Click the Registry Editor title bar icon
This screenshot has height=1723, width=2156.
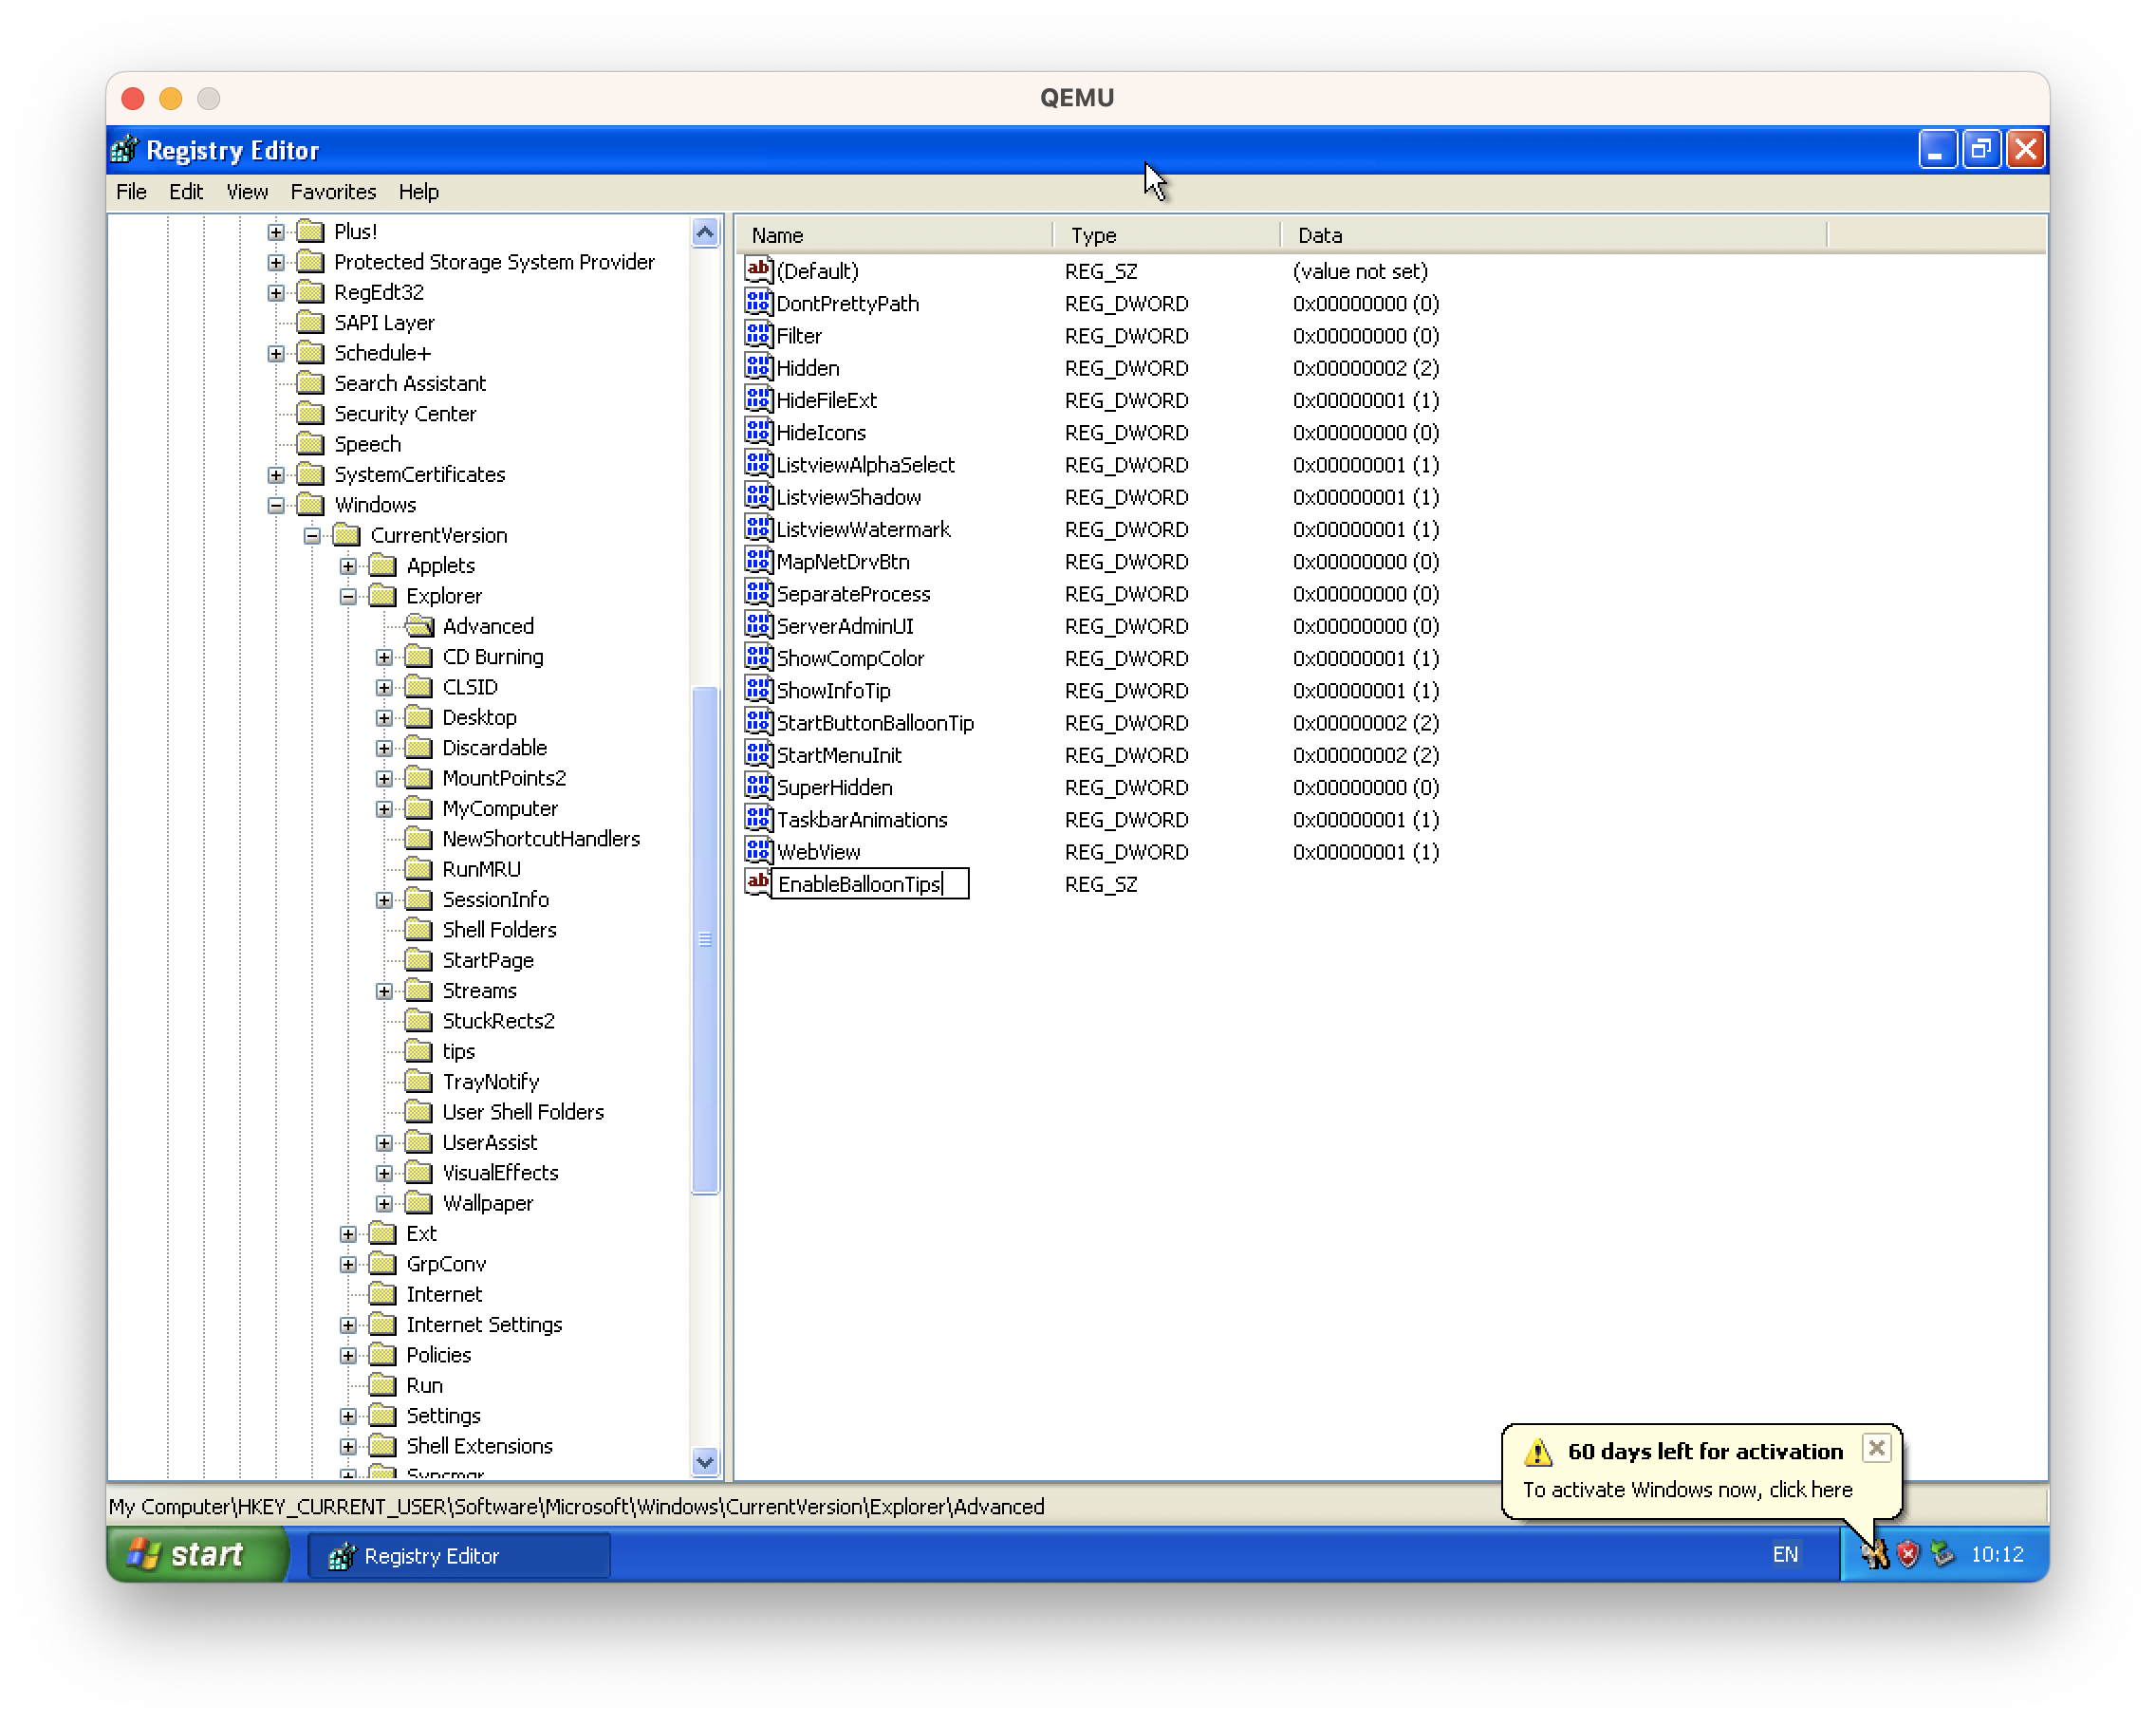click(125, 150)
